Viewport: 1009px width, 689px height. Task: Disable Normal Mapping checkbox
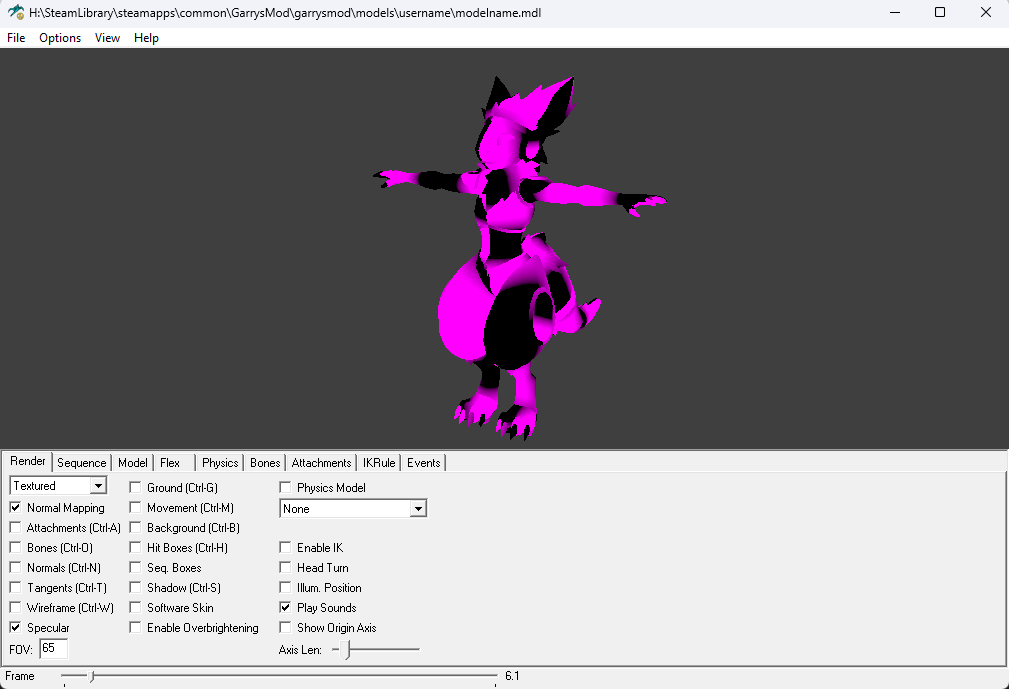(x=15, y=508)
